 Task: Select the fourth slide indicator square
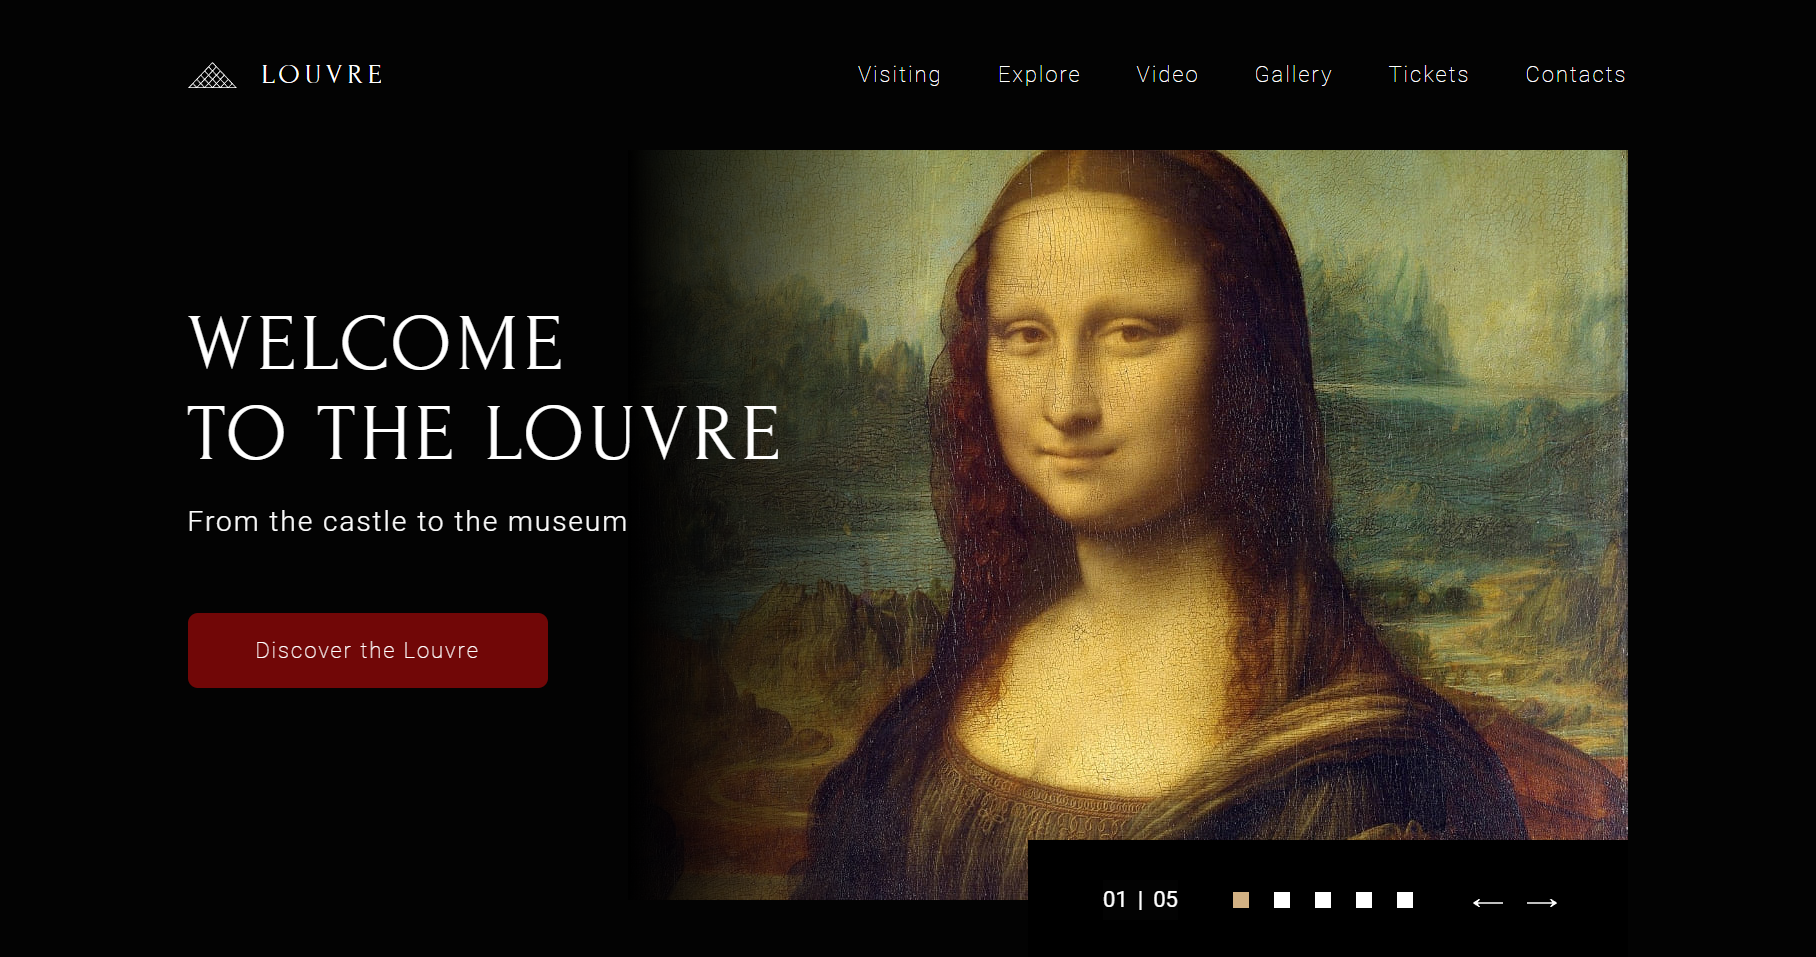(x=1364, y=900)
